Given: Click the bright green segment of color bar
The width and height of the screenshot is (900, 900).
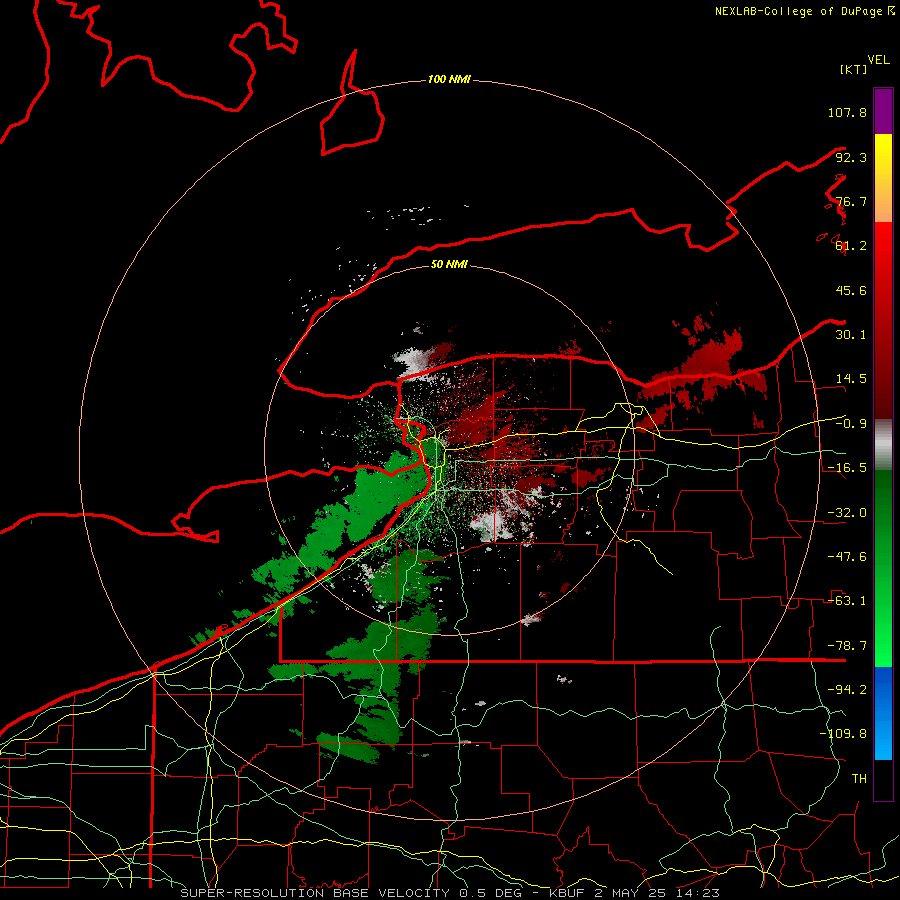Looking at the screenshot, I should (883, 568).
